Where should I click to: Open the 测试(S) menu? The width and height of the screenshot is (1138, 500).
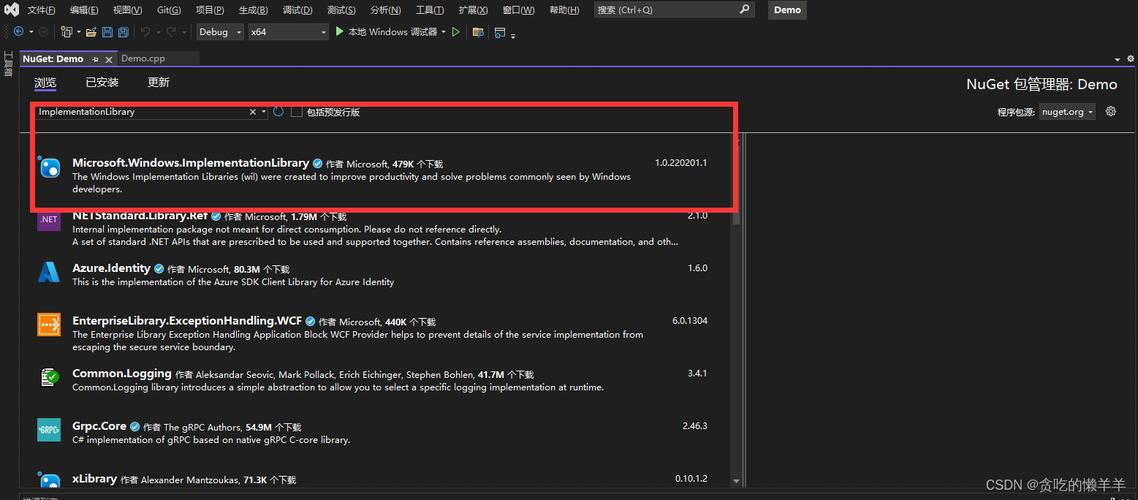[x=341, y=10]
